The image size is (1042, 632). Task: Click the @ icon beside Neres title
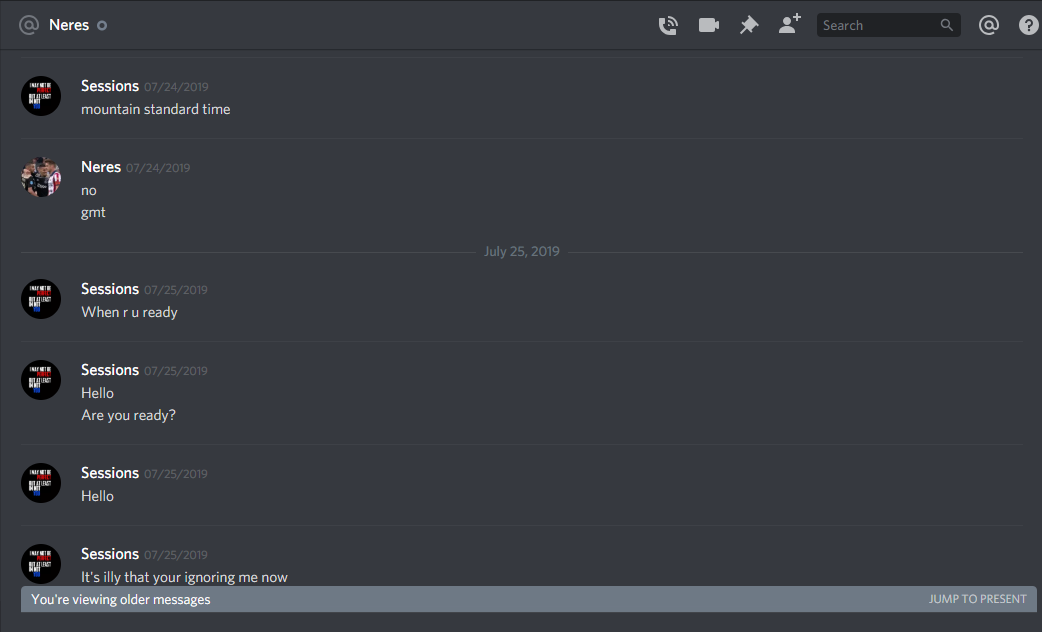point(29,25)
